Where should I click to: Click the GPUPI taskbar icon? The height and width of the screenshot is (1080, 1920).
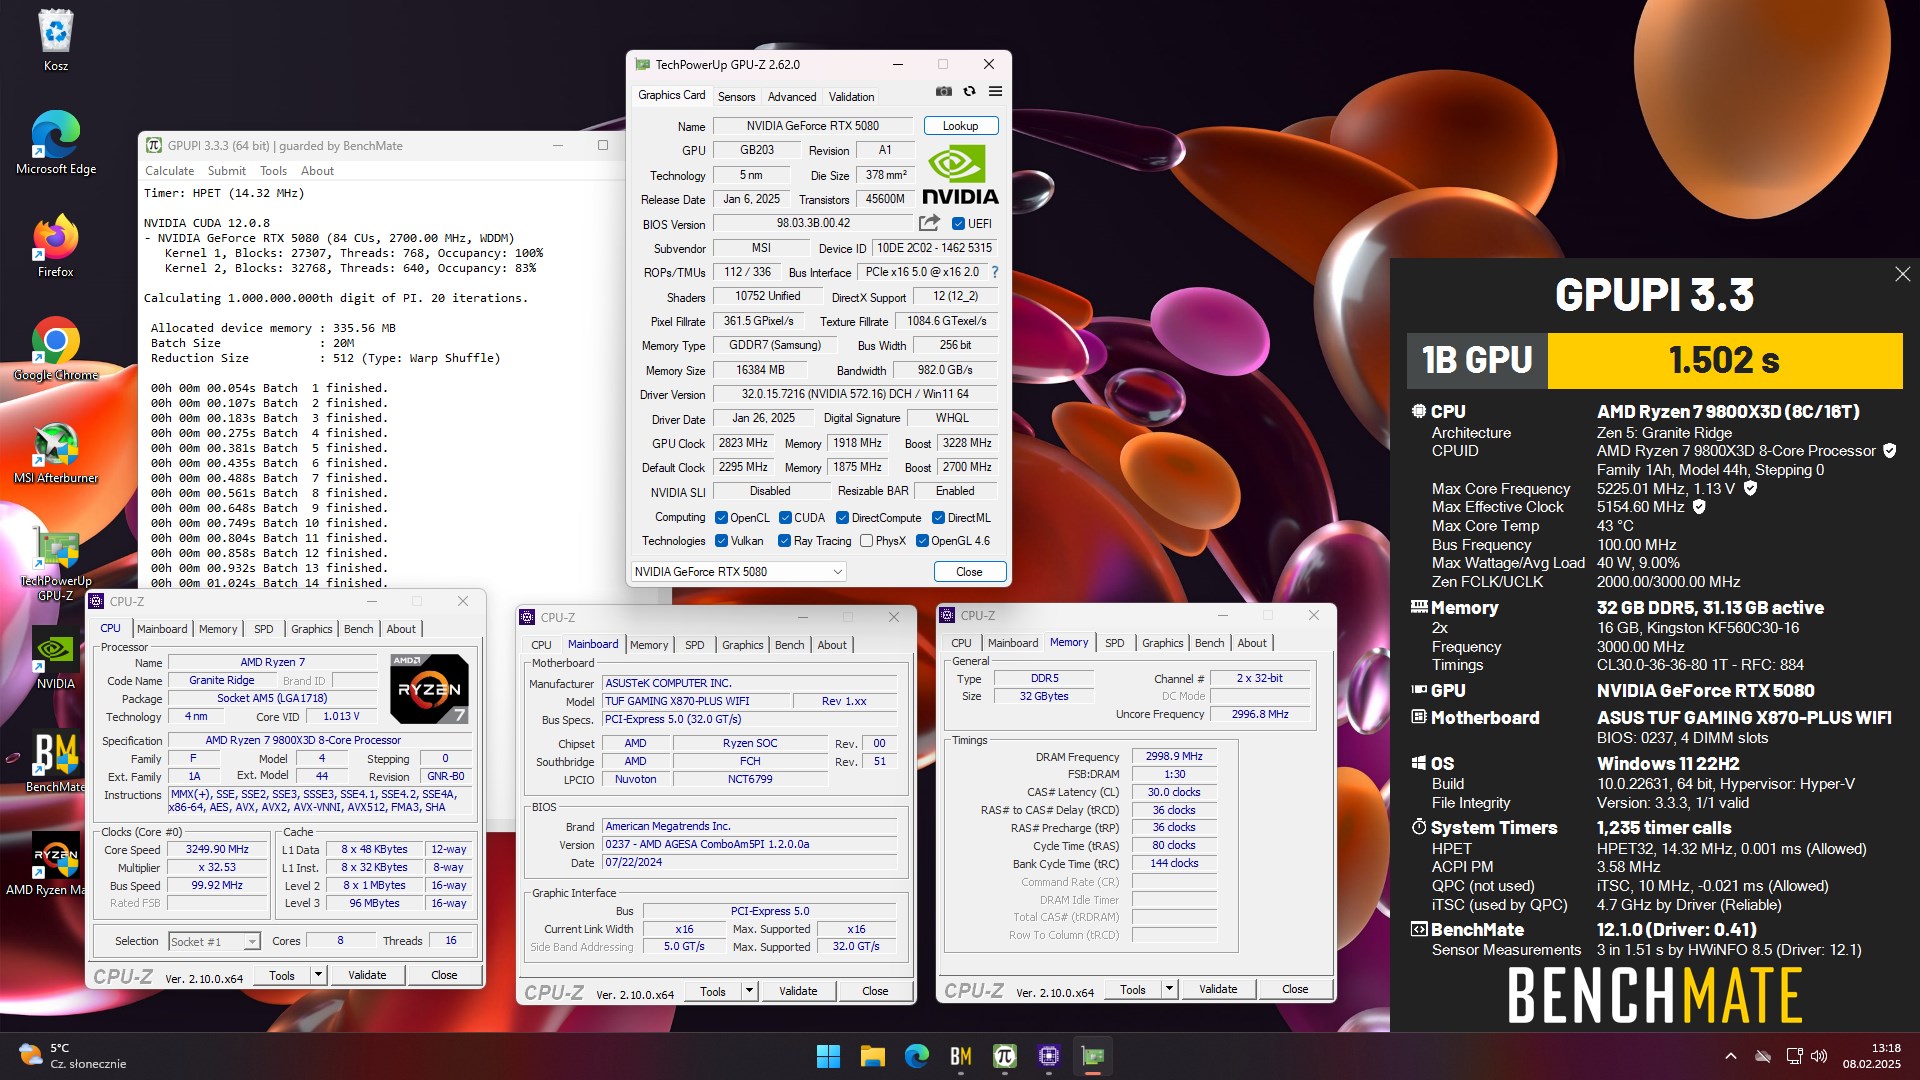point(1004,1056)
